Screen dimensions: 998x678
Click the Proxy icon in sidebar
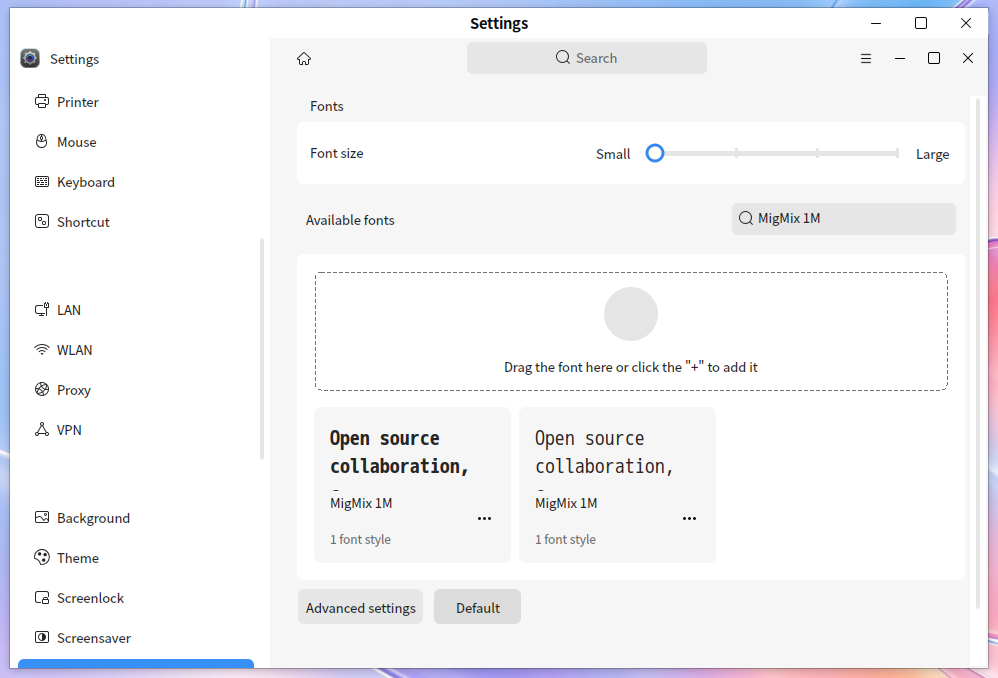[42, 389]
